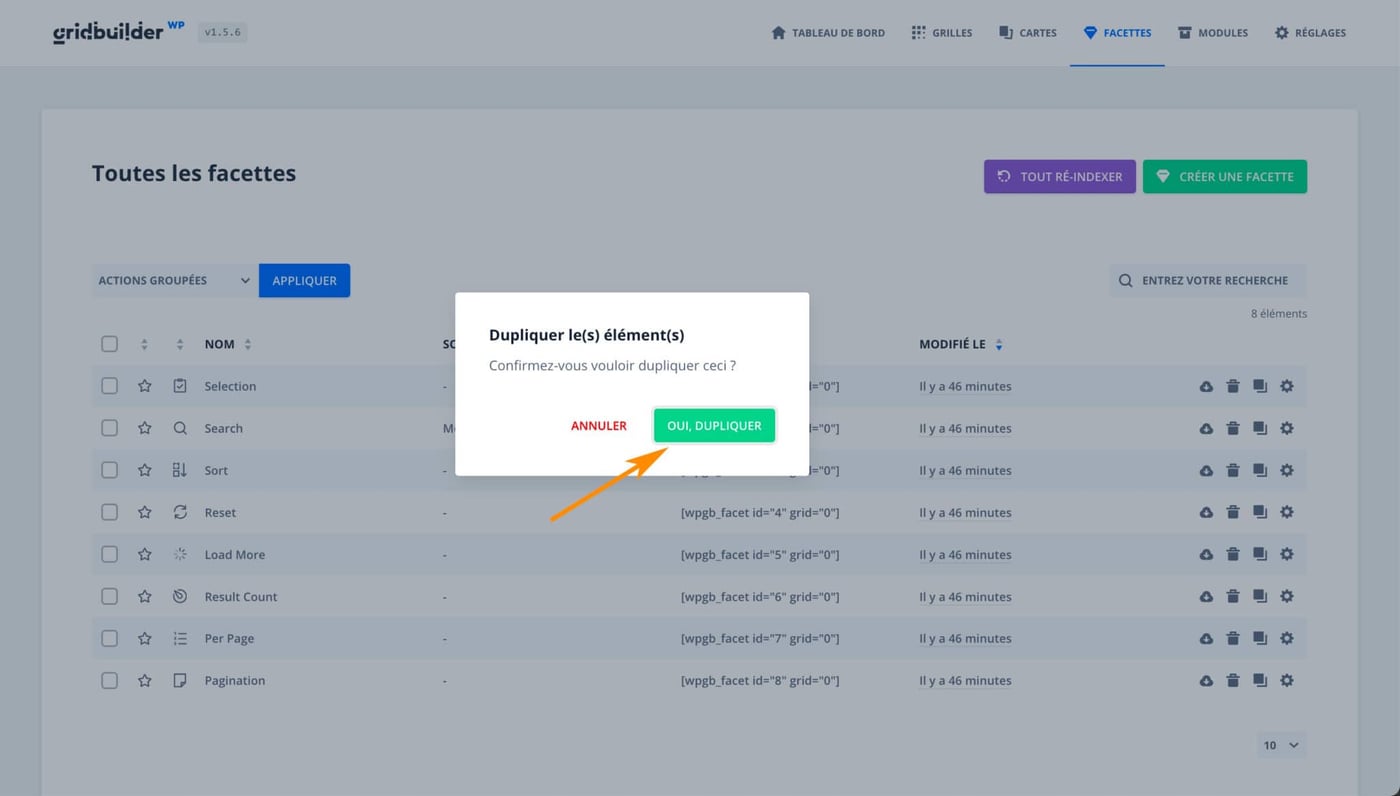Open the per-page selector showing 10

click(x=1281, y=745)
